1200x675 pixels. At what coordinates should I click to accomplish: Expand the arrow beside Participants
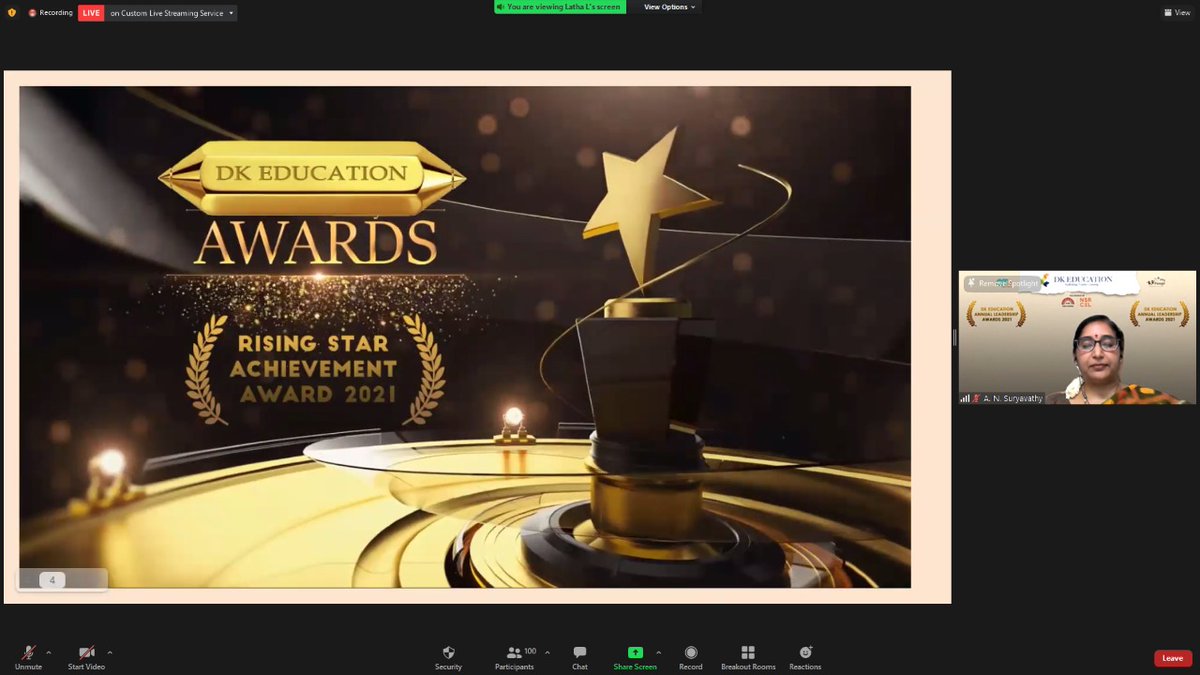[x=547, y=652]
